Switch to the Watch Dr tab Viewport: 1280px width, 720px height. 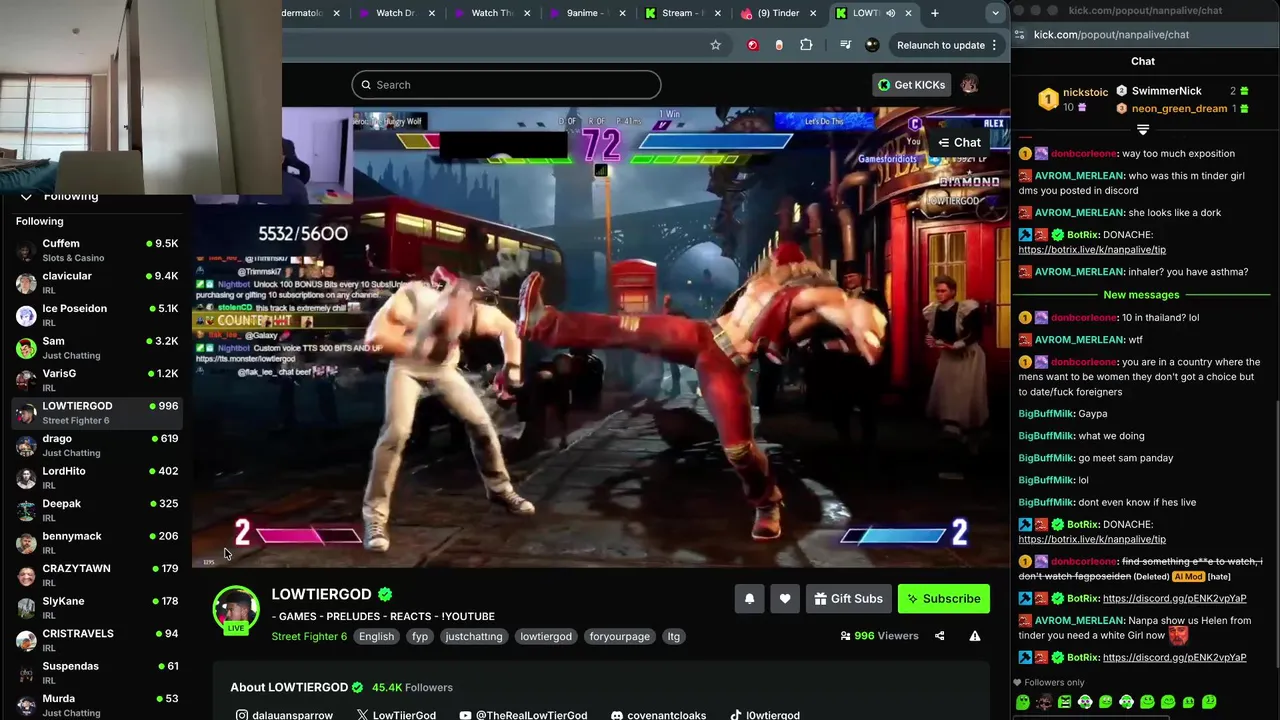pos(396,13)
